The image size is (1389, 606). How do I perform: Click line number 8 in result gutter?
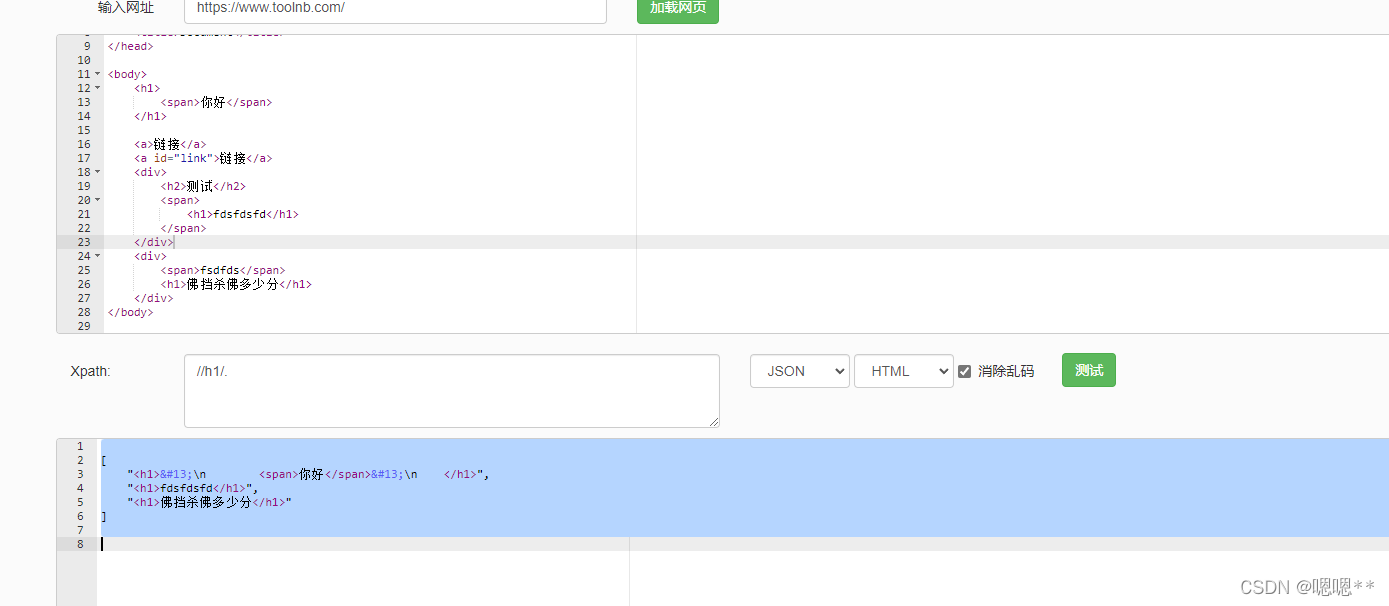[x=81, y=544]
